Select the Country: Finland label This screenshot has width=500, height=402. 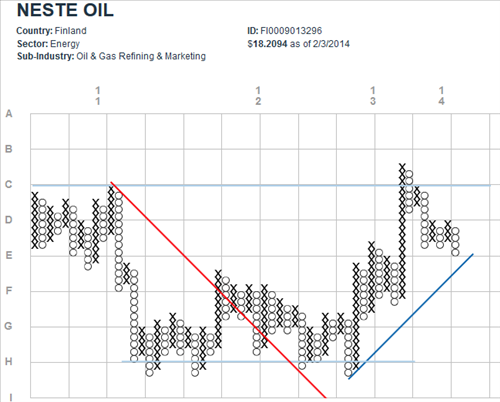[51, 31]
